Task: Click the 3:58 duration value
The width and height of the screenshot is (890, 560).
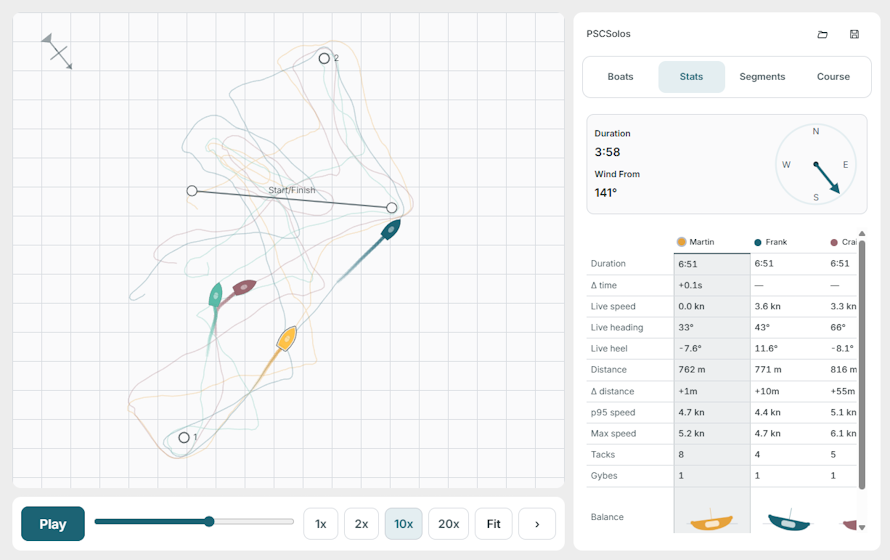Action: [x=607, y=152]
